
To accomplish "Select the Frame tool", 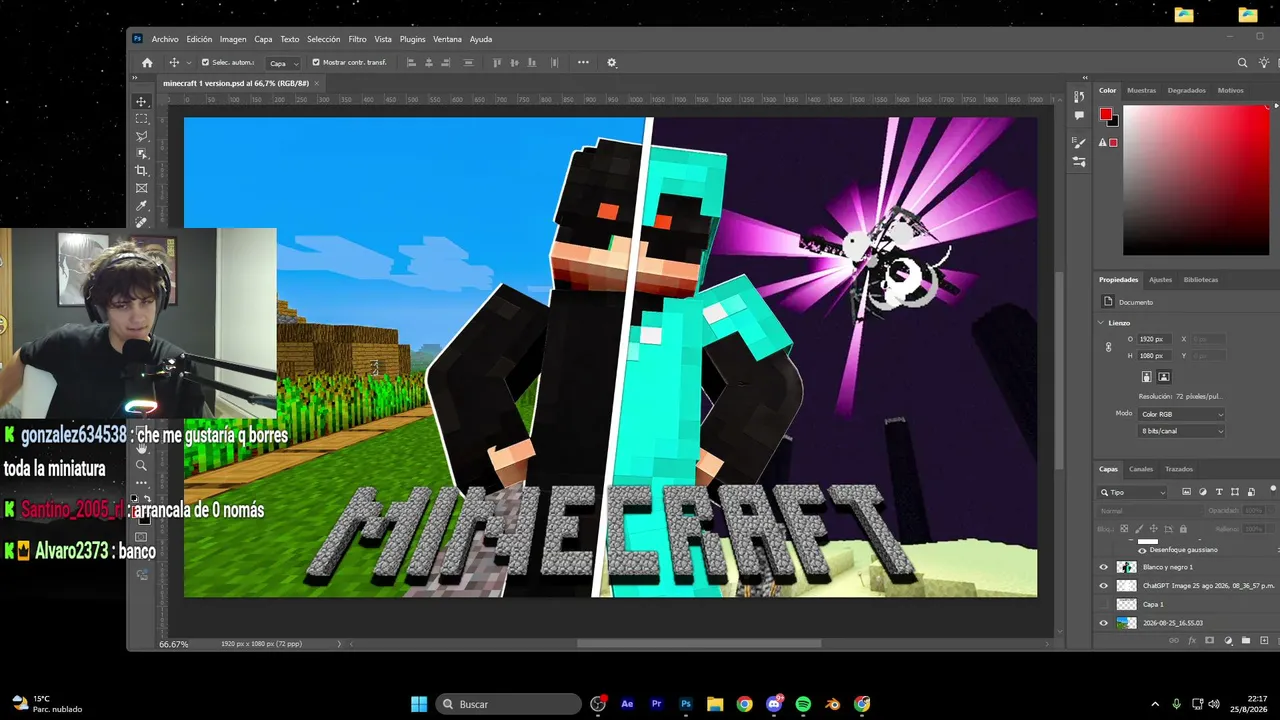I will click(141, 188).
